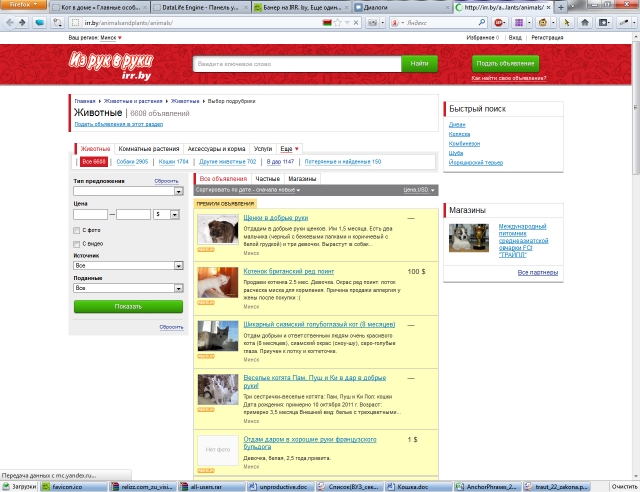Filter by Кошки 1784 link

tap(173, 162)
